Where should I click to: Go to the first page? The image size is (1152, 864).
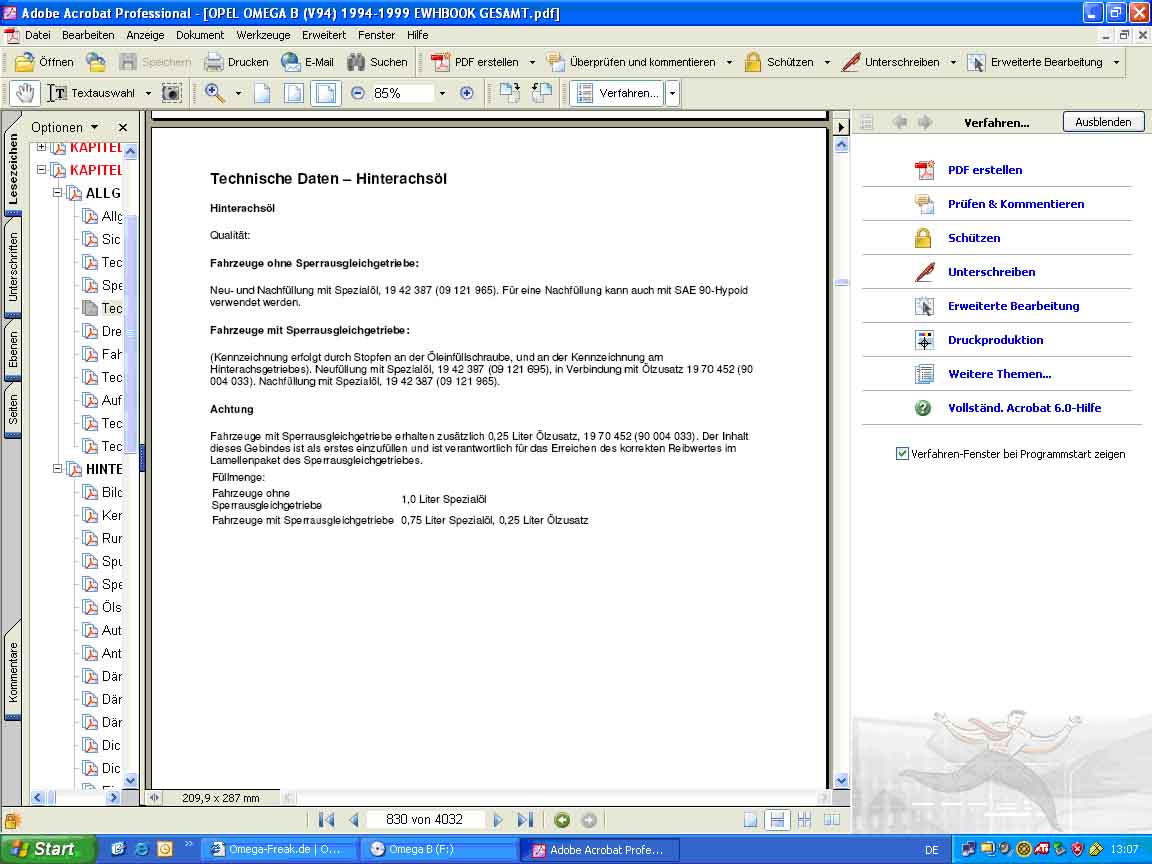326,820
